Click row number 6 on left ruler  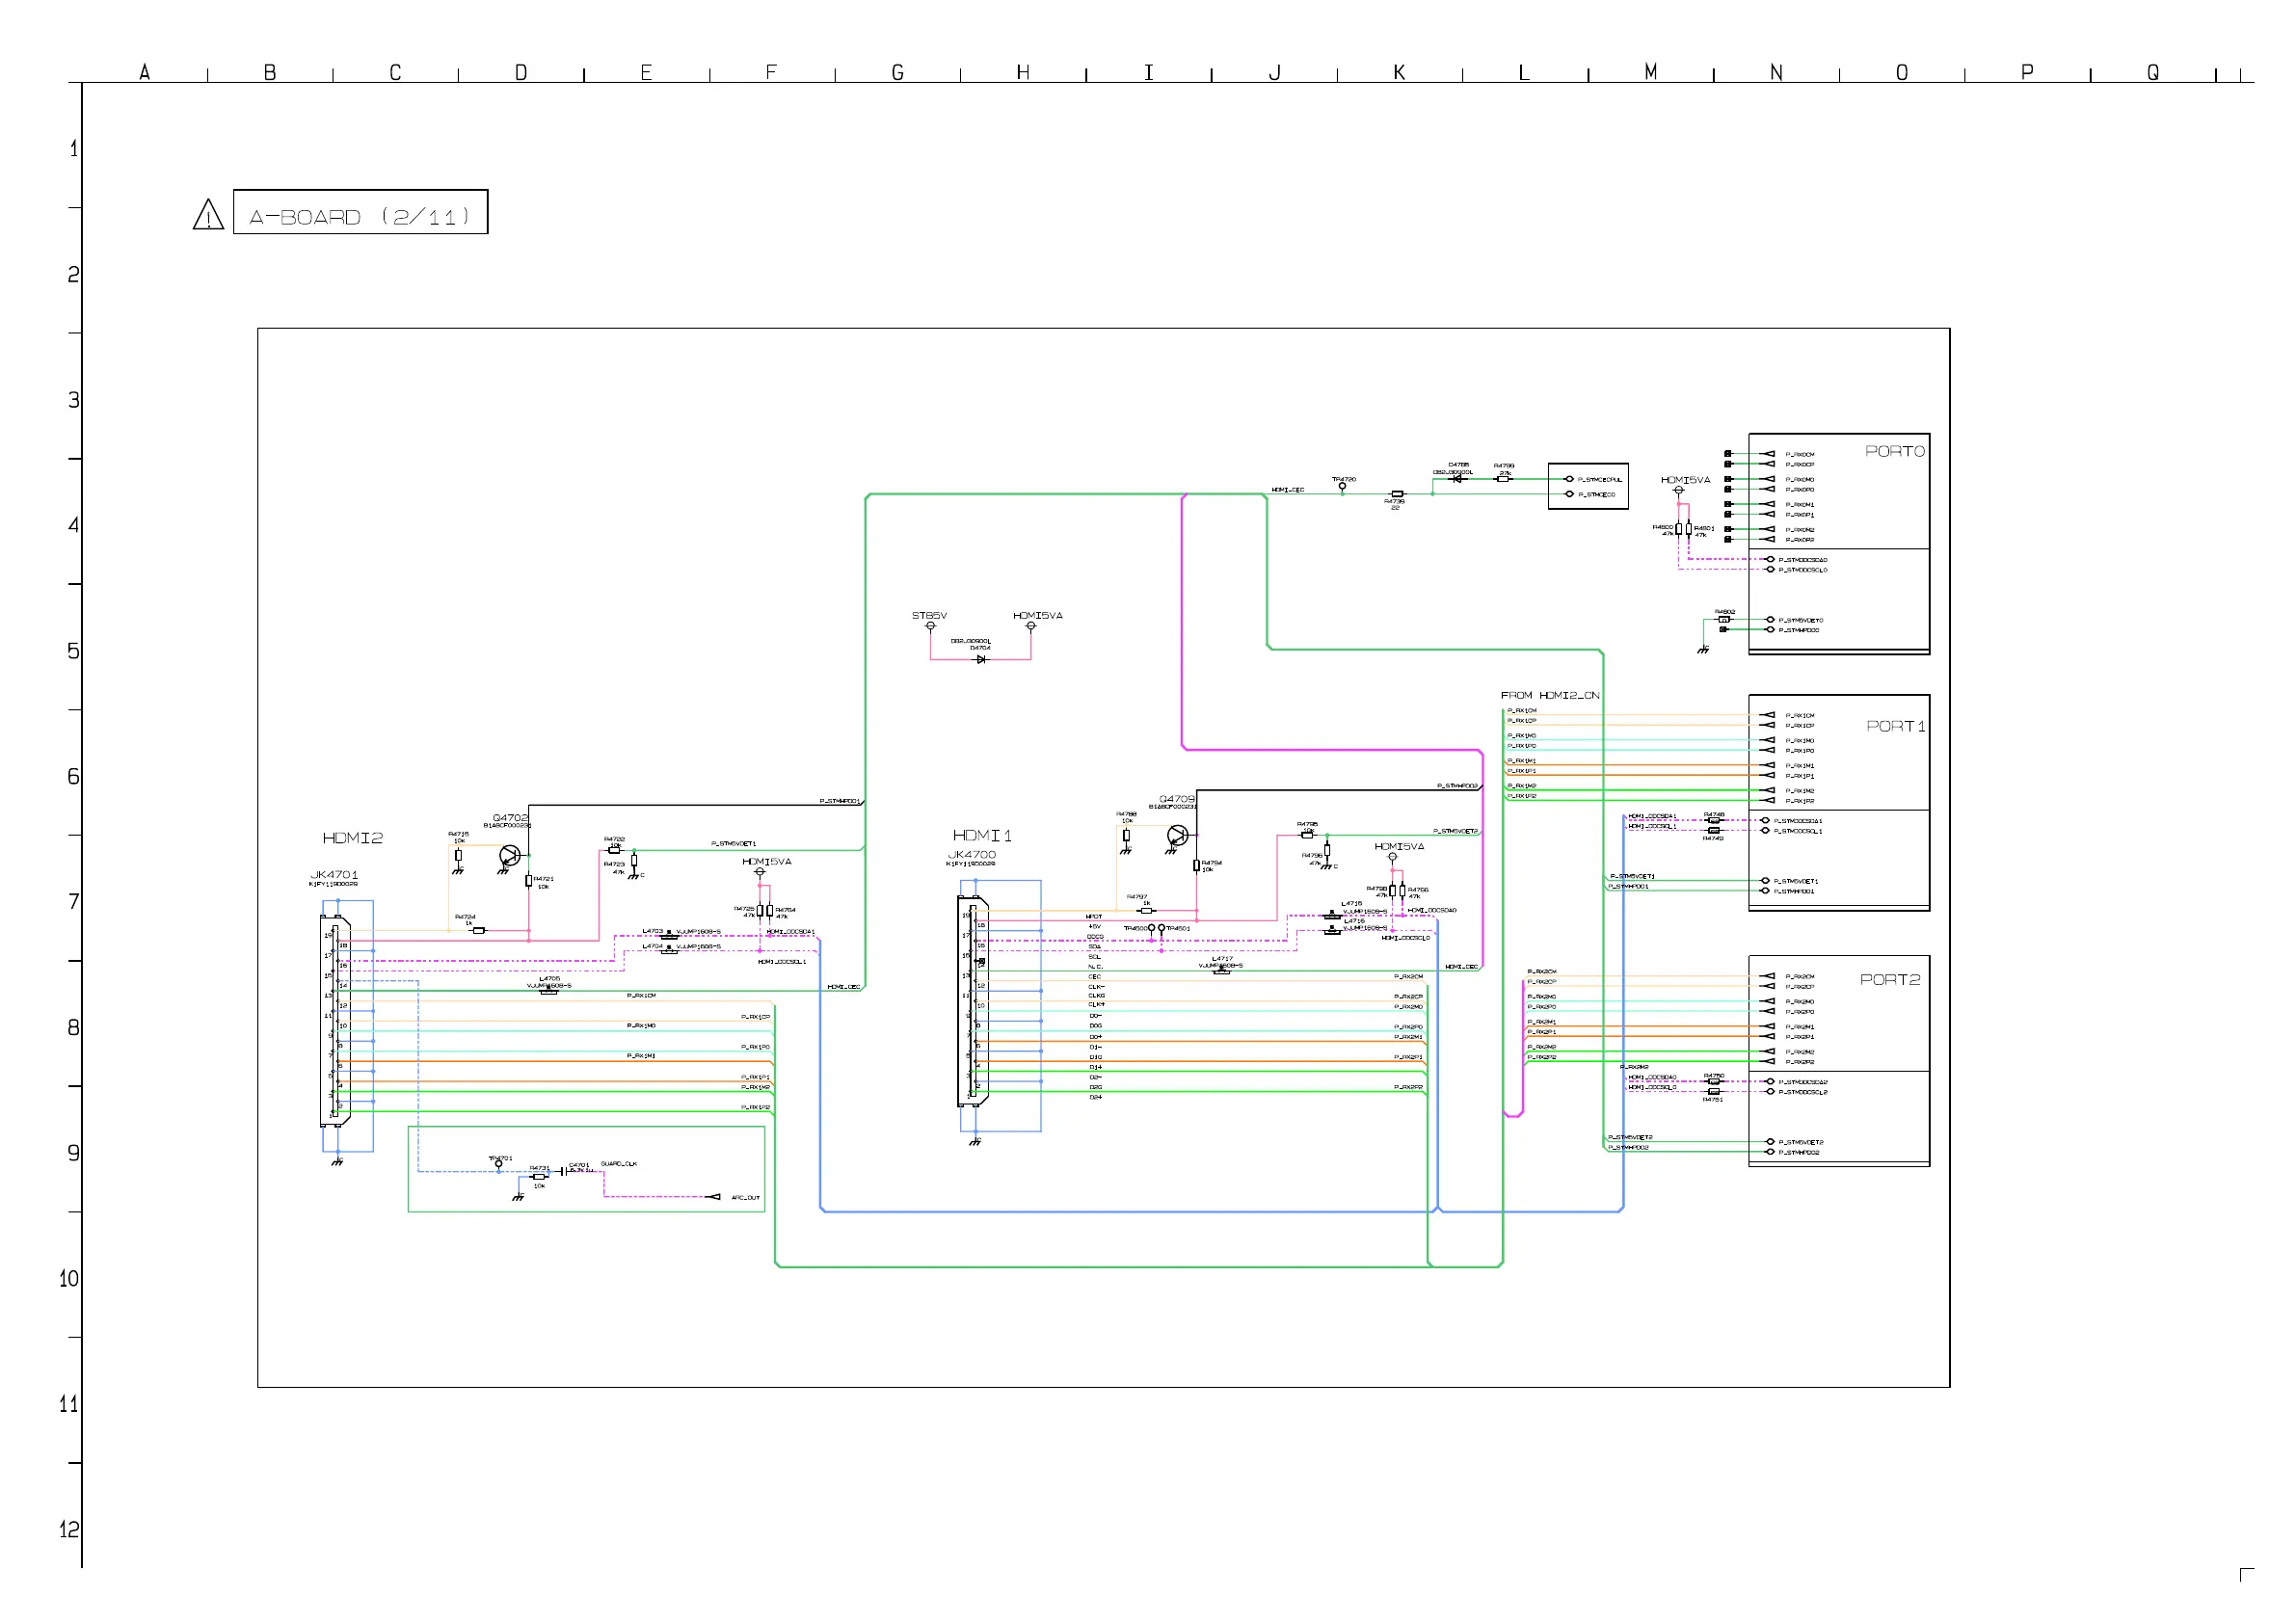tap(73, 777)
